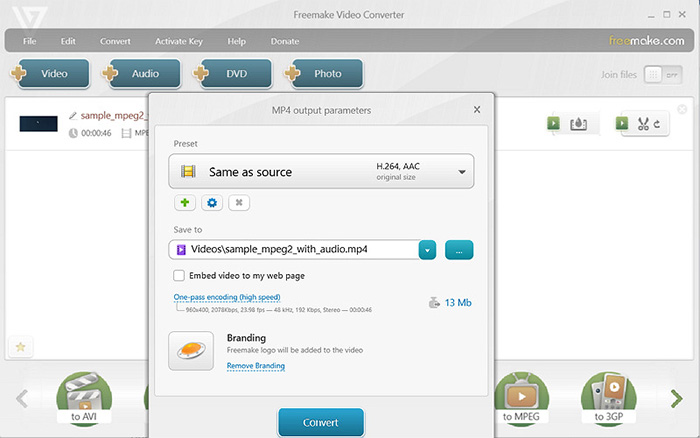The height and width of the screenshot is (438, 700).
Task: Open the Activate Key menu
Action: click(x=179, y=41)
